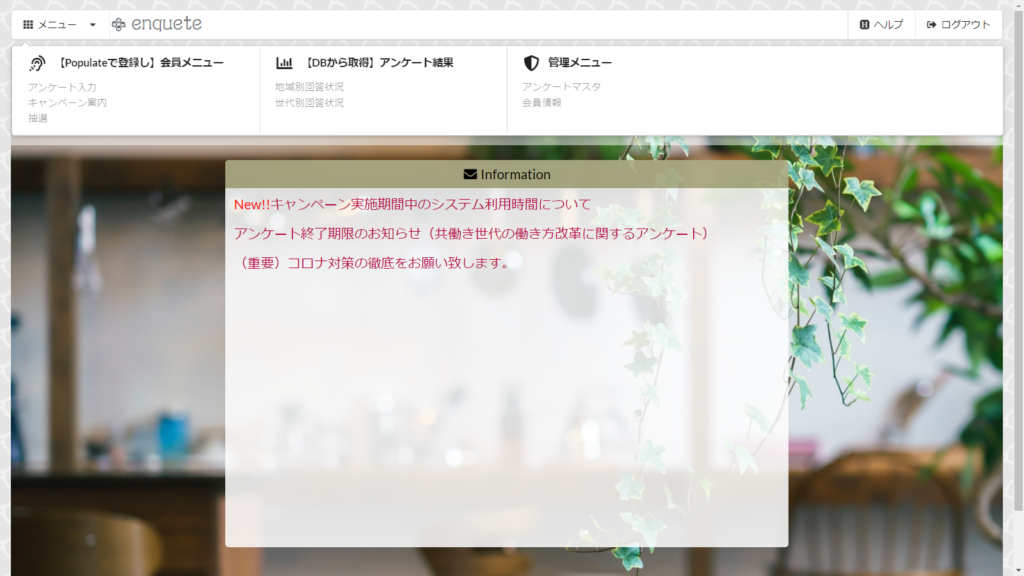Expand the メニュー dropdown arrow
Image resolution: width=1024 pixels, height=576 pixels.
coord(93,25)
